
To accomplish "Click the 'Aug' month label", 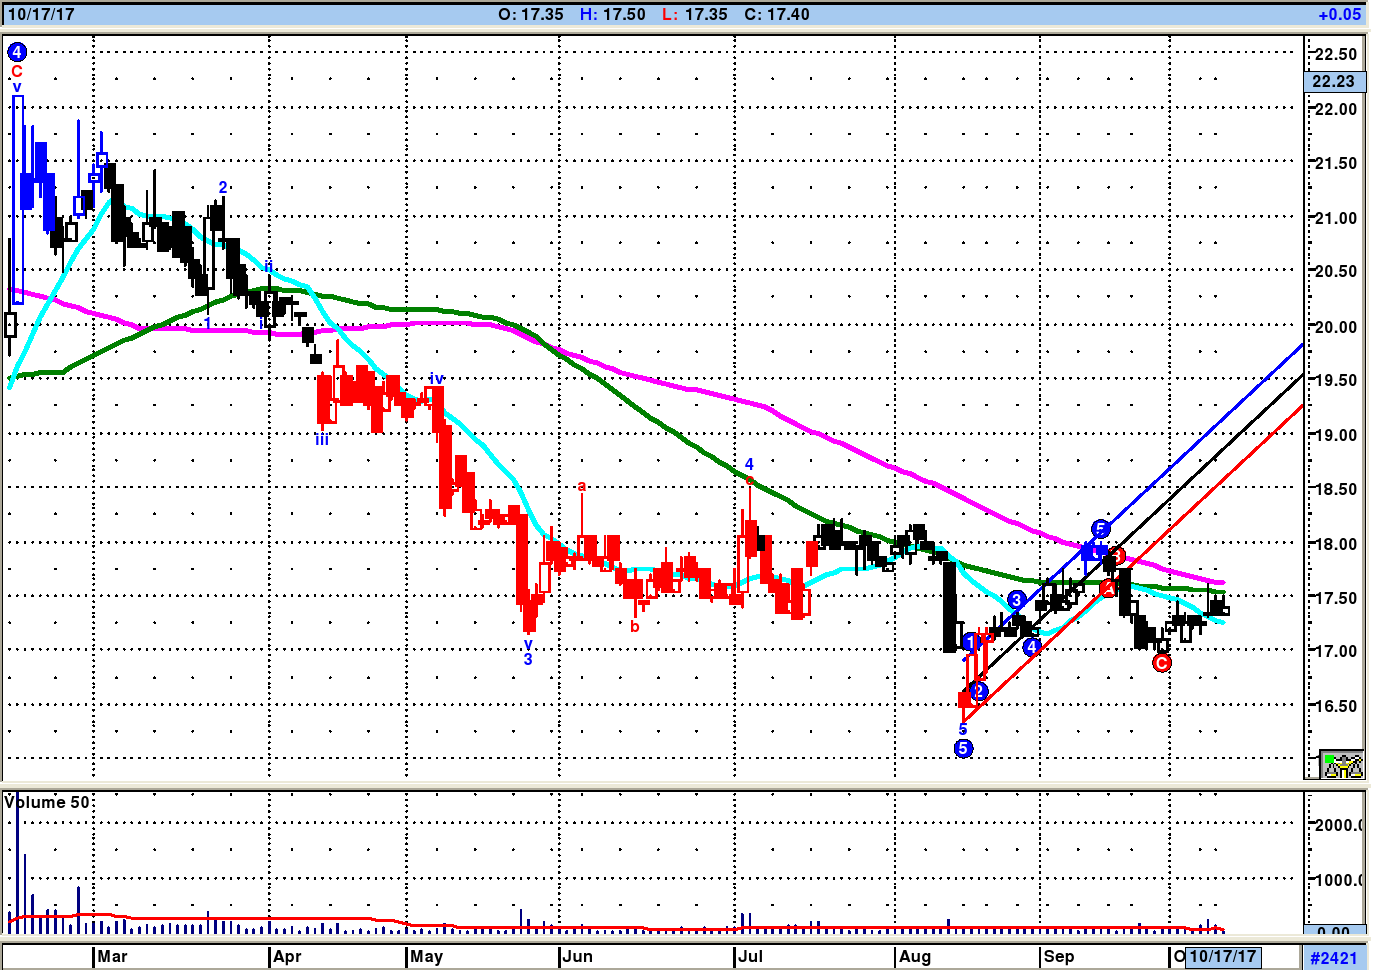I will tap(914, 956).
